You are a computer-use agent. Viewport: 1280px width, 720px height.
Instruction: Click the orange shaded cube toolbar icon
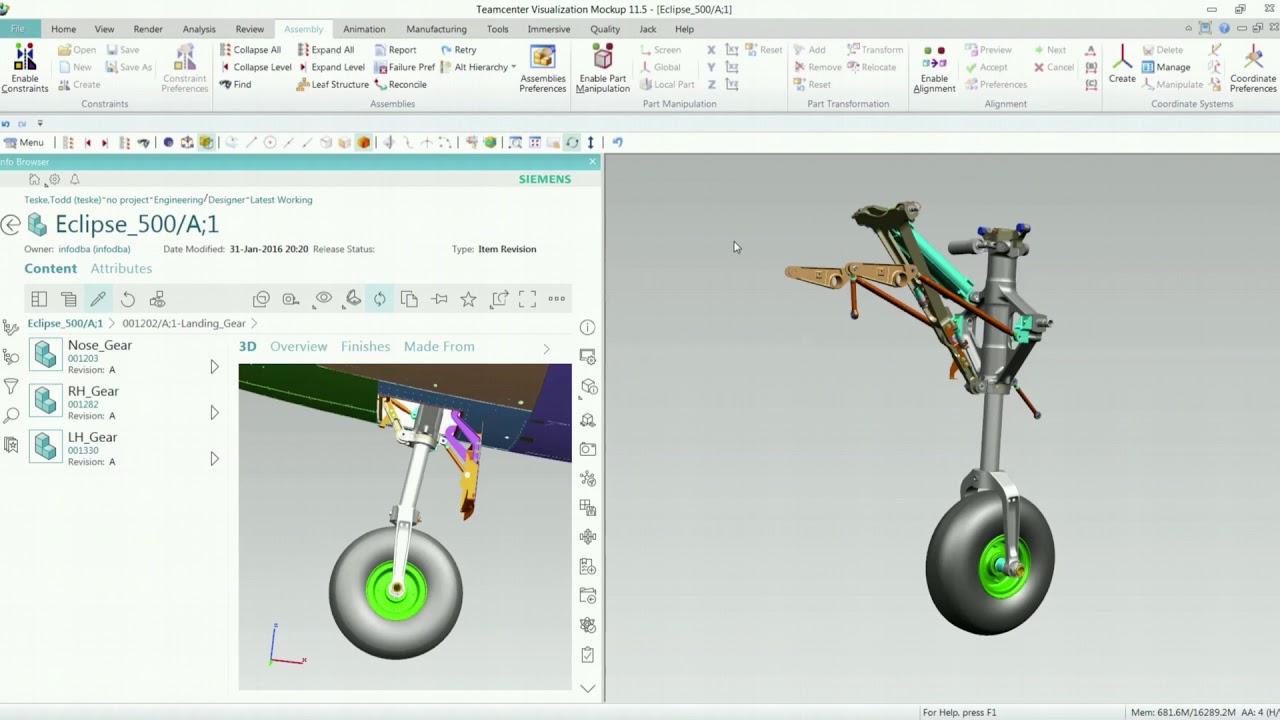[364, 142]
